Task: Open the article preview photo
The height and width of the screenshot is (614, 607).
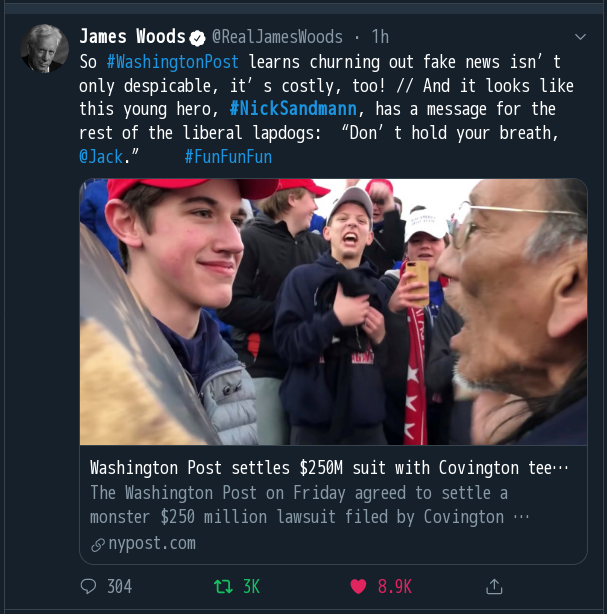Action: click(333, 311)
